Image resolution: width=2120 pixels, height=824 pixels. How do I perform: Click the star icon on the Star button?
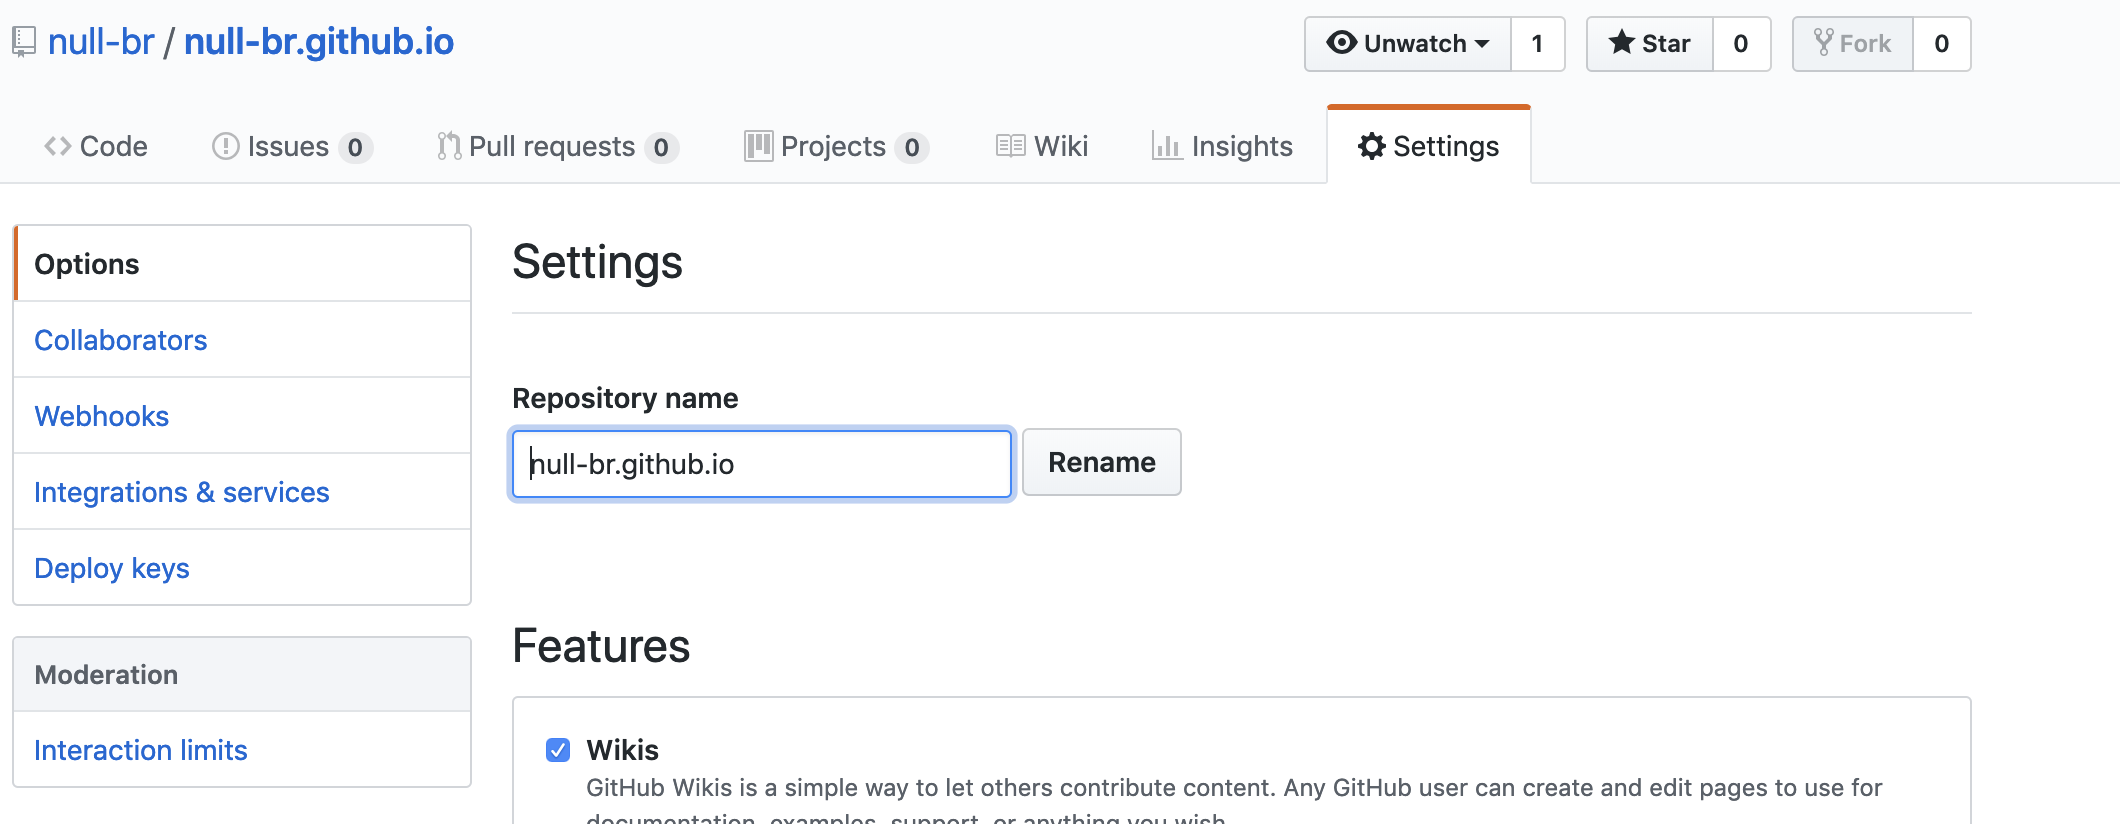click(x=1621, y=42)
